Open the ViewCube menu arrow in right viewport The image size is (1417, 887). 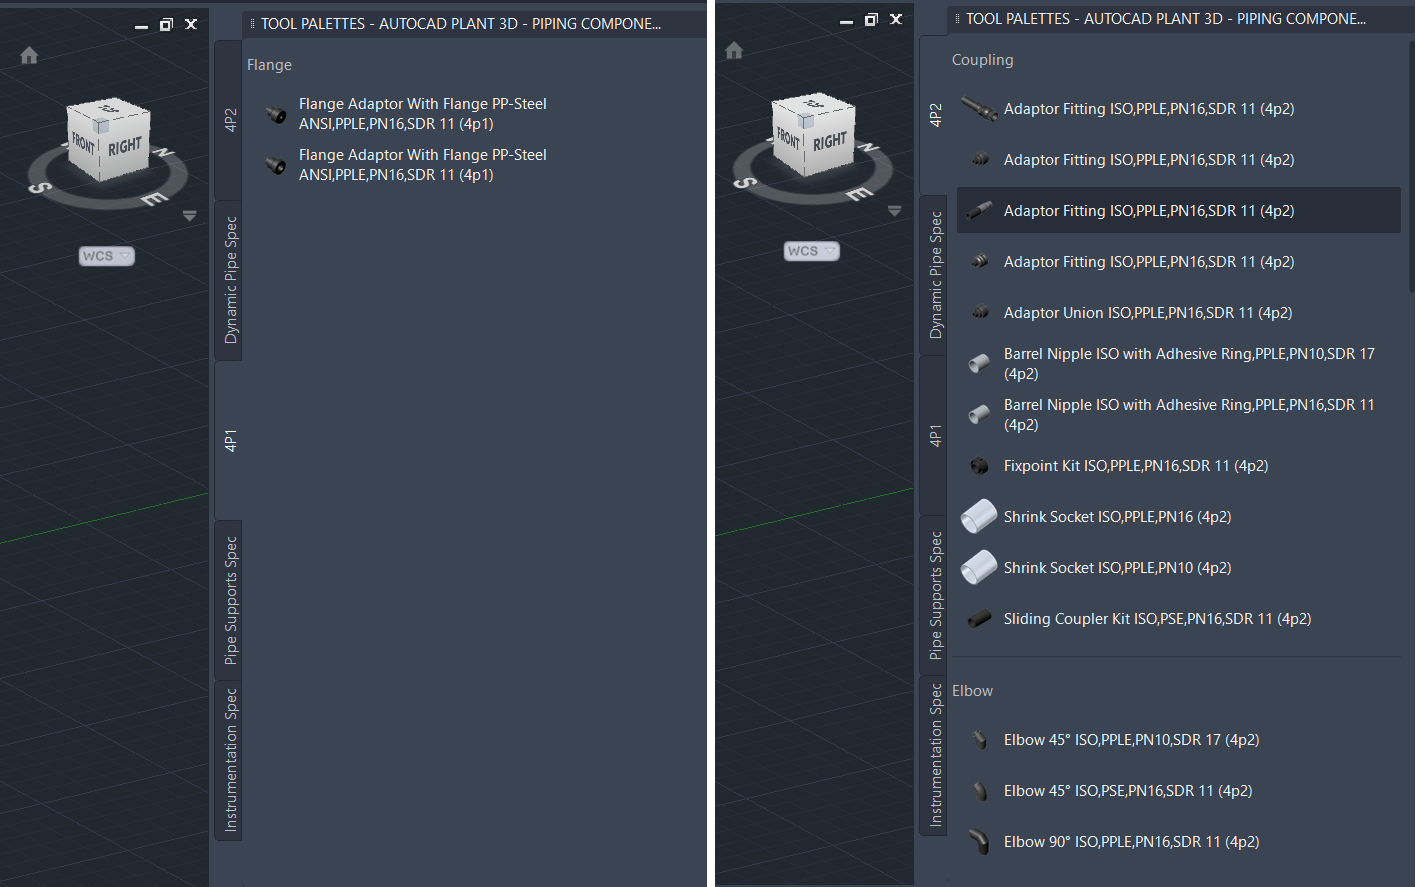pos(895,211)
